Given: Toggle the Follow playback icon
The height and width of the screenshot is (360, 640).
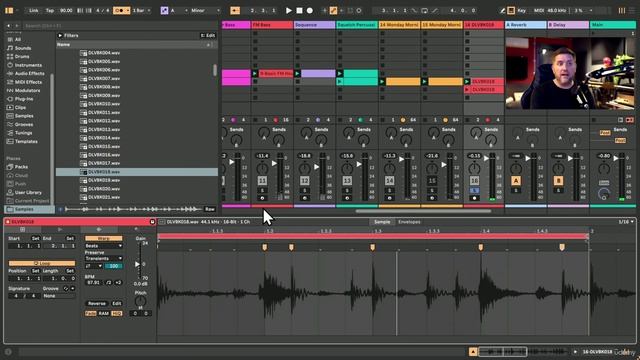Looking at the screenshot, I should tap(235, 10).
